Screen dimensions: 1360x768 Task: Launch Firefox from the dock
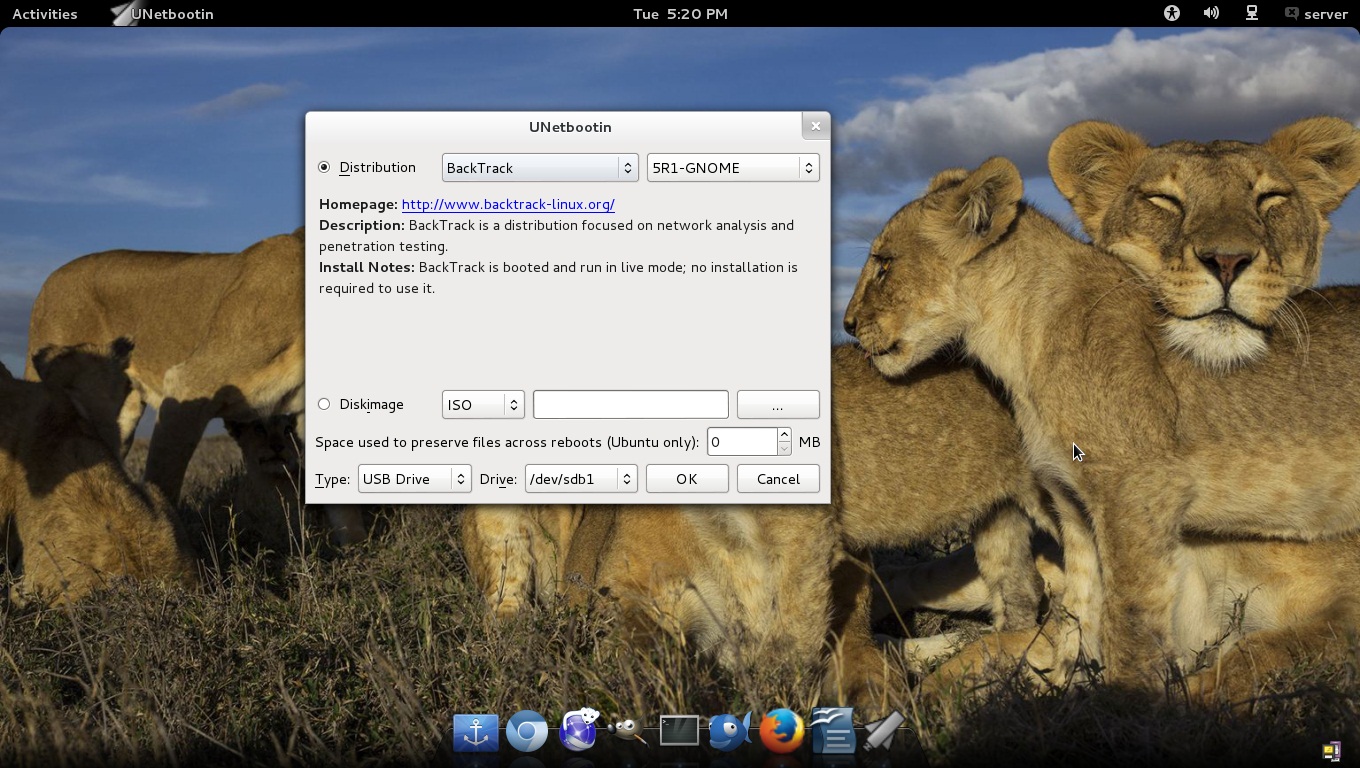(781, 731)
